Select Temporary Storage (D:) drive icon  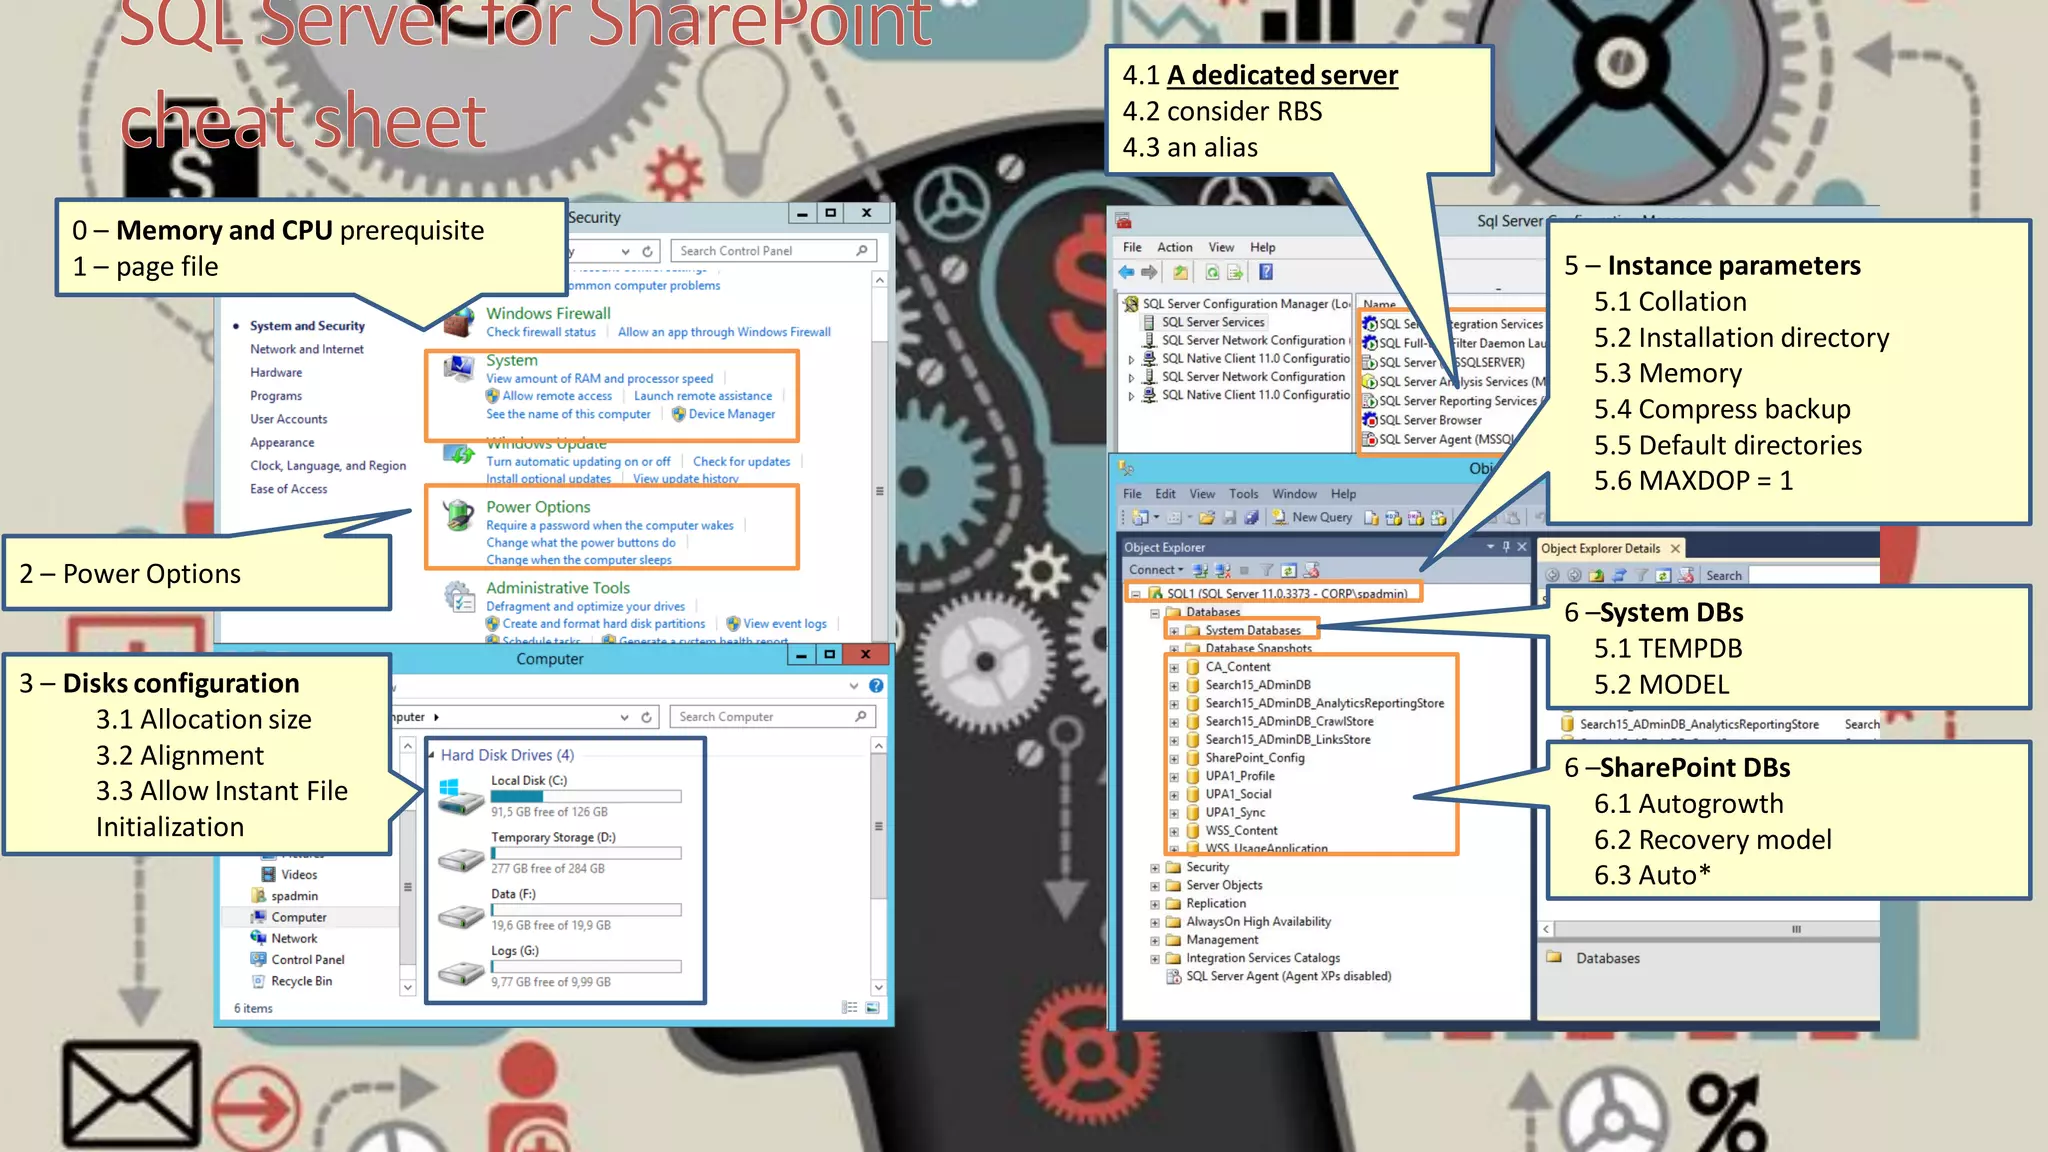point(461,858)
